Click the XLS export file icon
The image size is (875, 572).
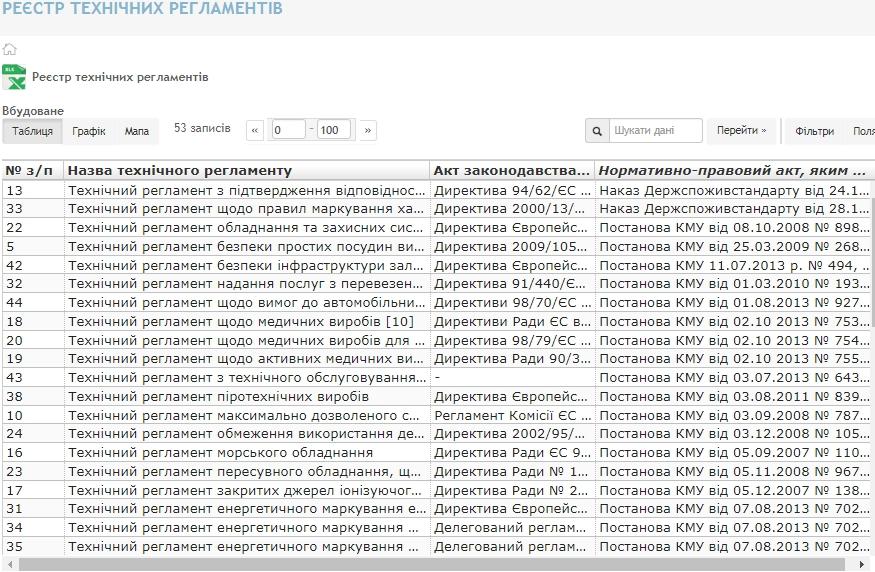pyautogui.click(x=14, y=77)
